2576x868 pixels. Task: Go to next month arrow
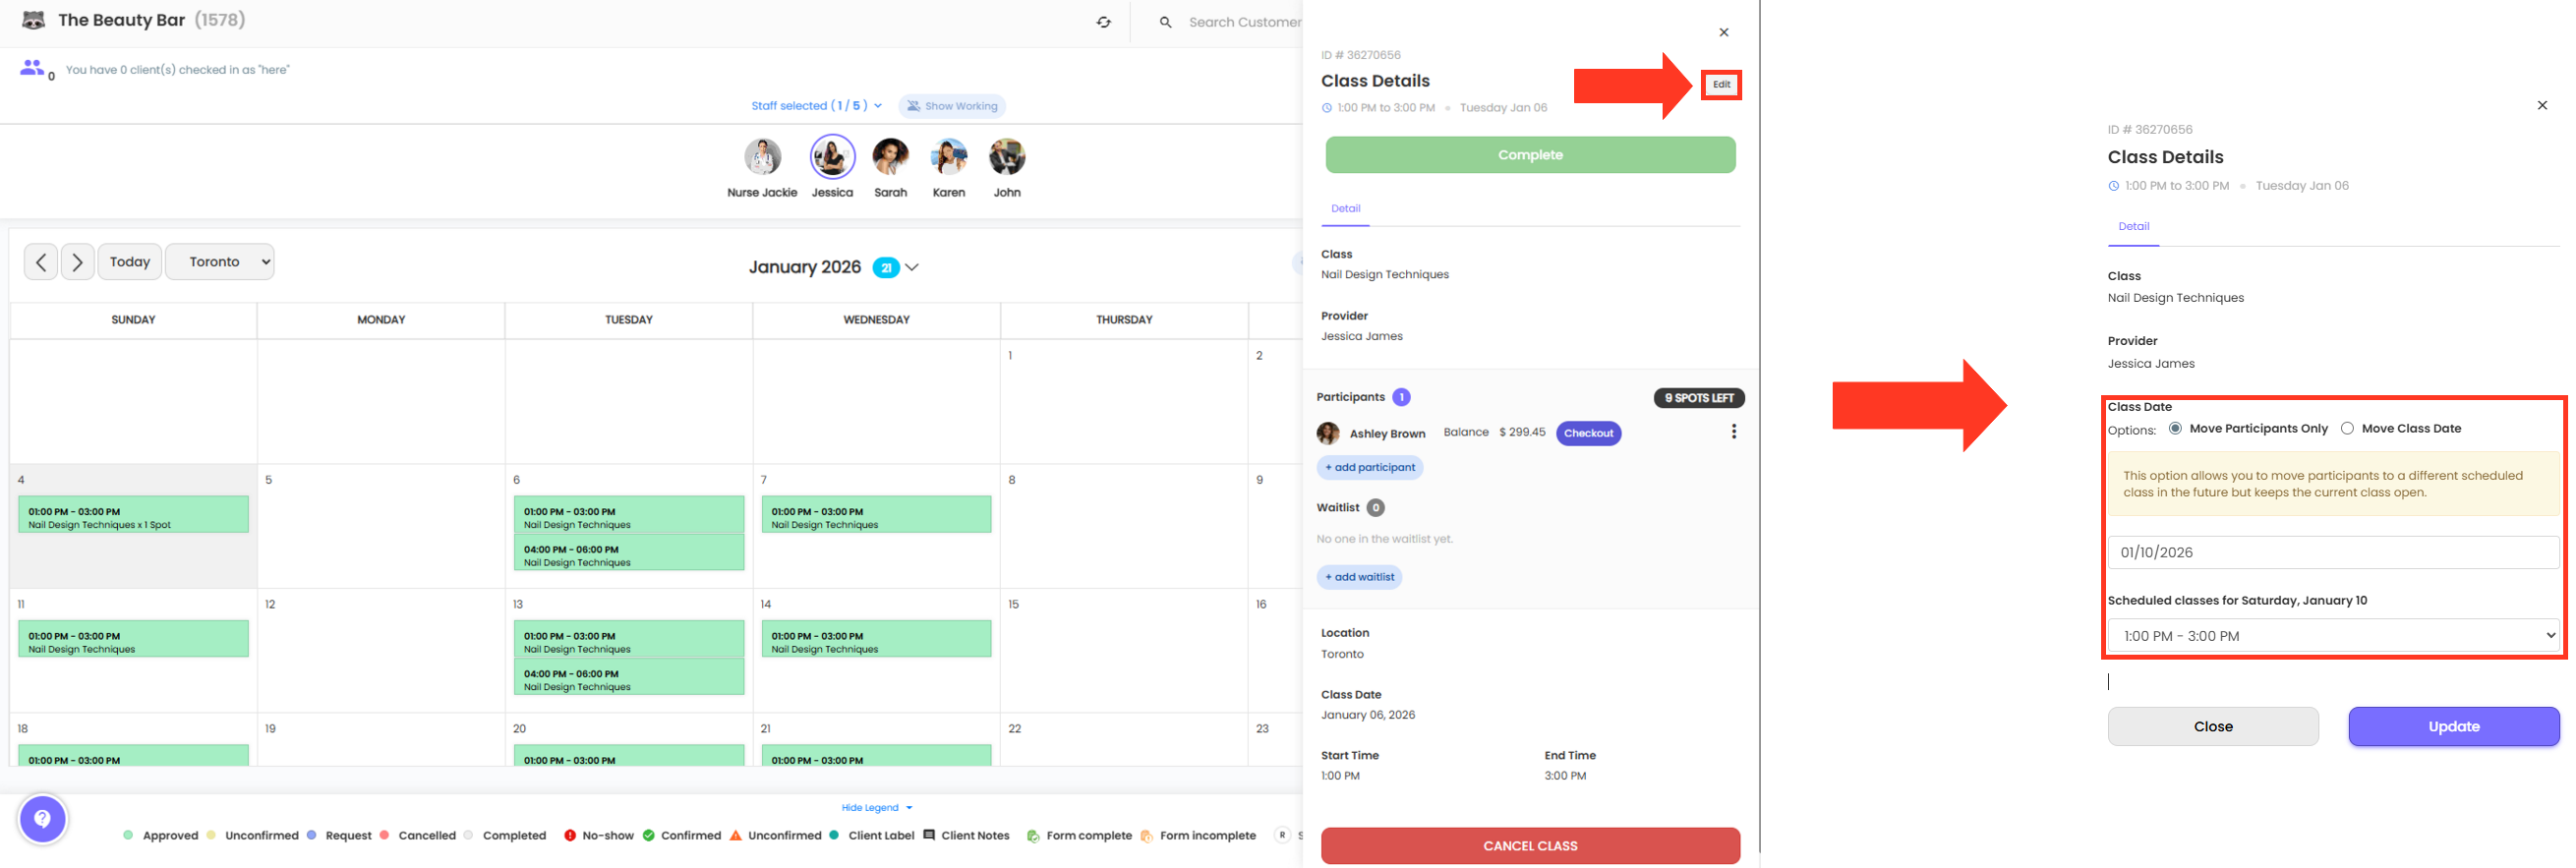[x=78, y=262]
